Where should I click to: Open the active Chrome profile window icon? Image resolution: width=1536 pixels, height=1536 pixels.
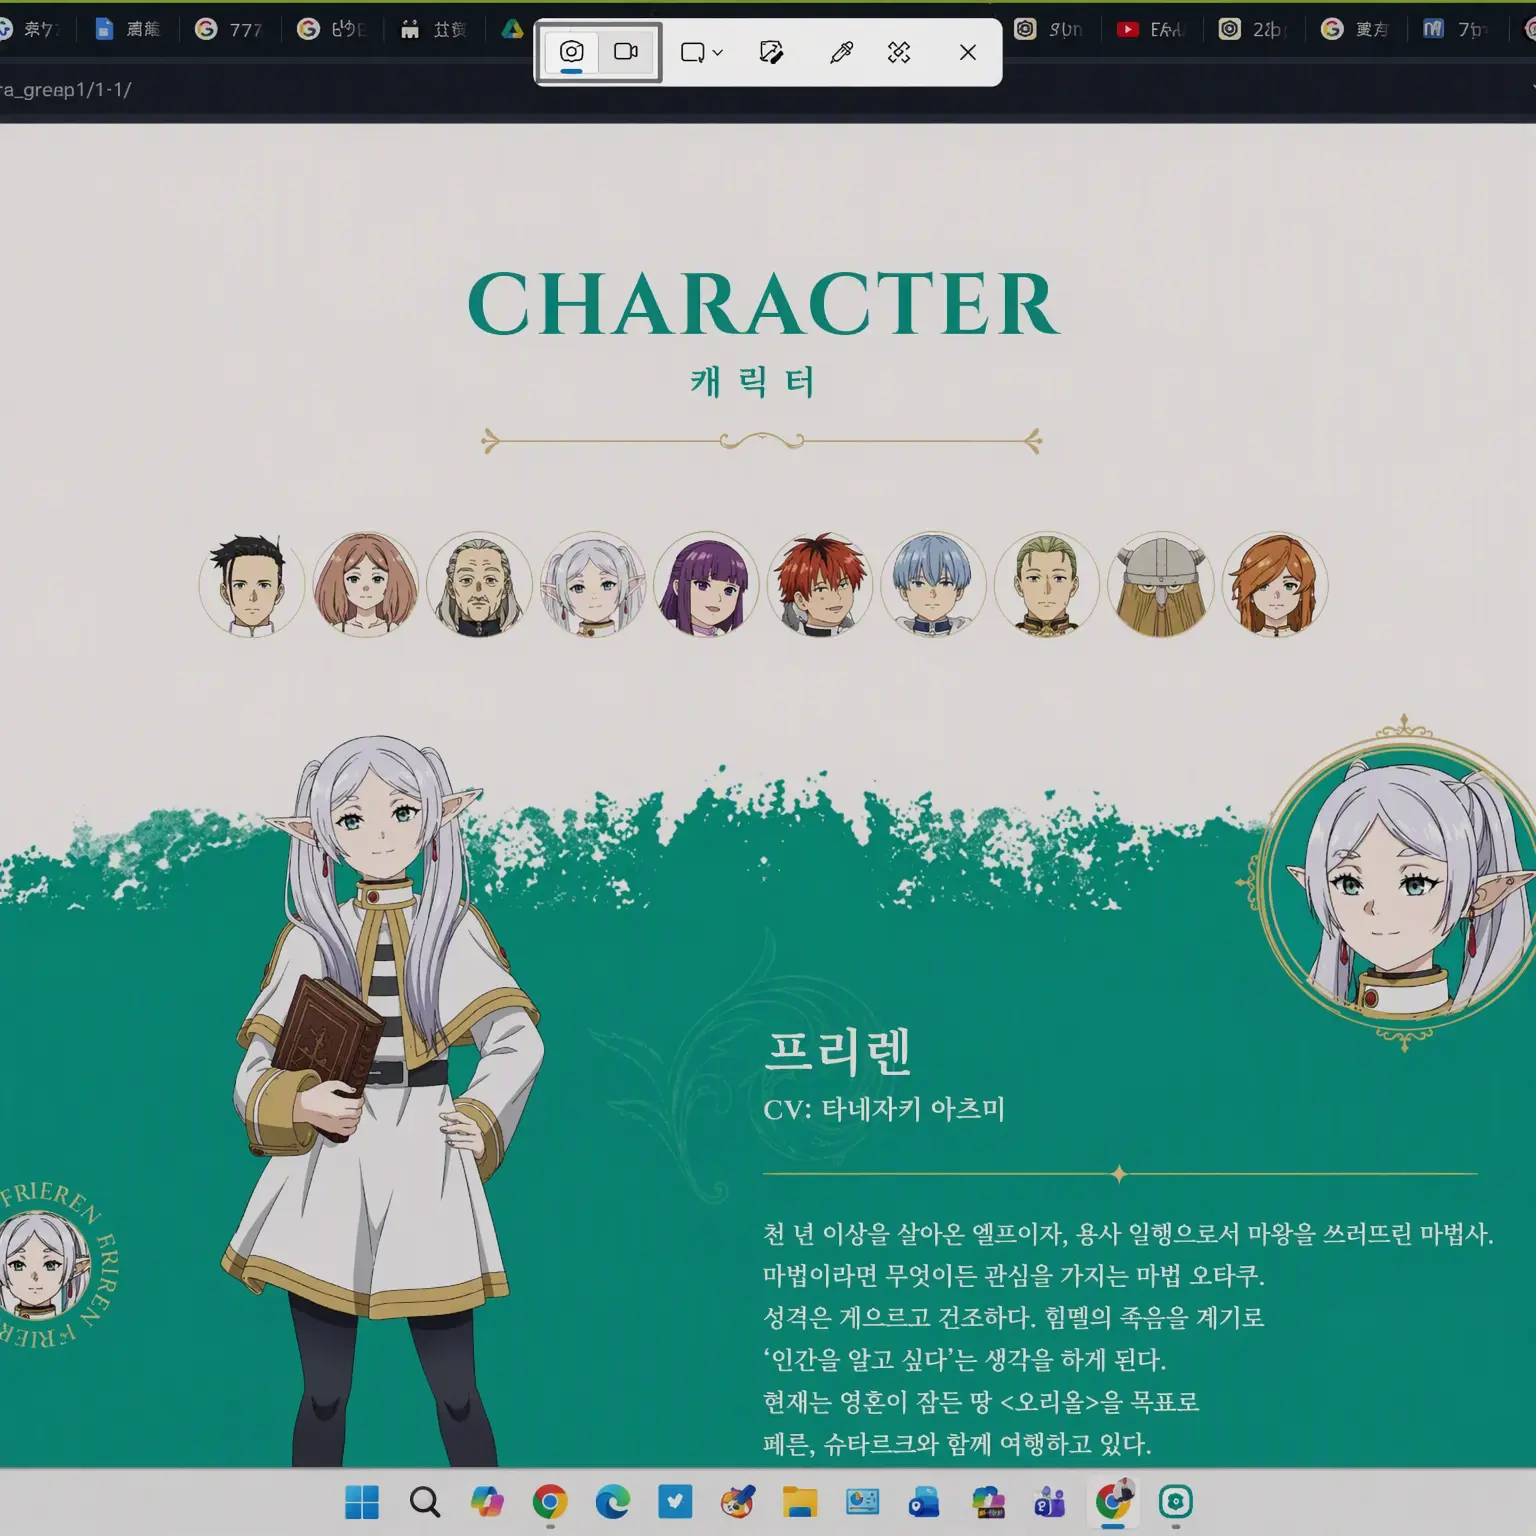[1113, 1502]
